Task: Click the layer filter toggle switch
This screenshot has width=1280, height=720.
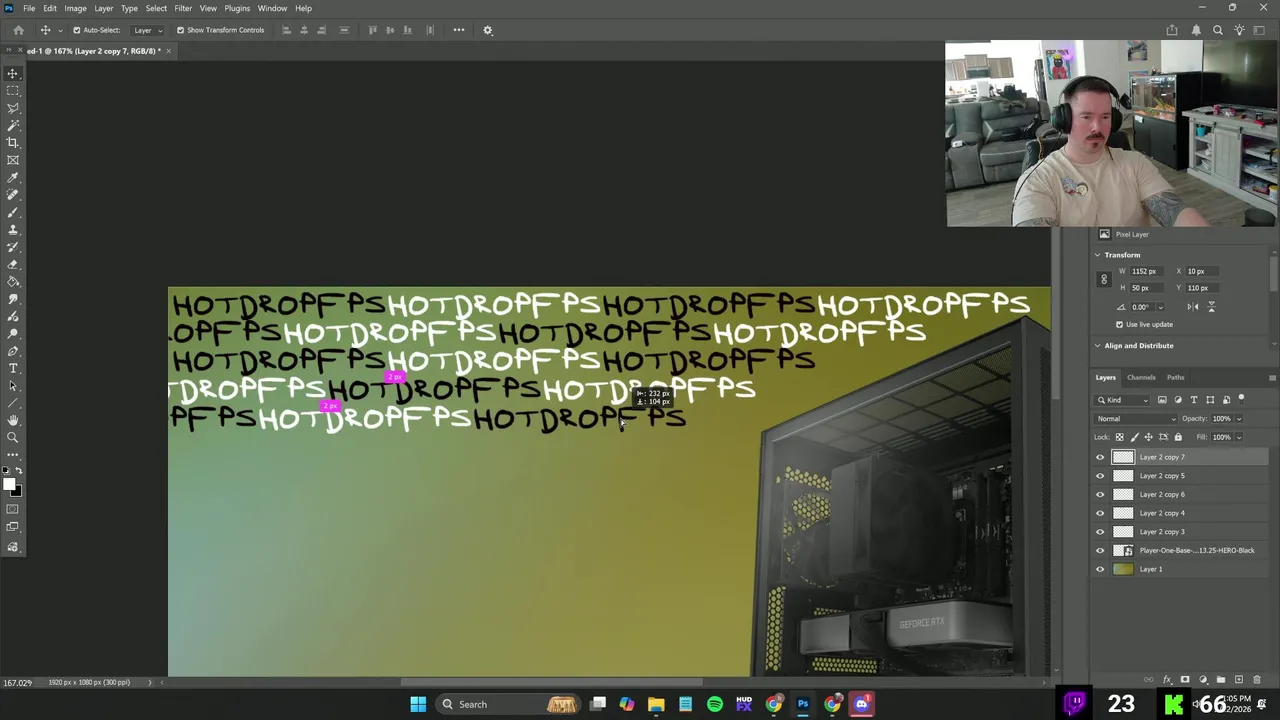Action: click(1241, 400)
